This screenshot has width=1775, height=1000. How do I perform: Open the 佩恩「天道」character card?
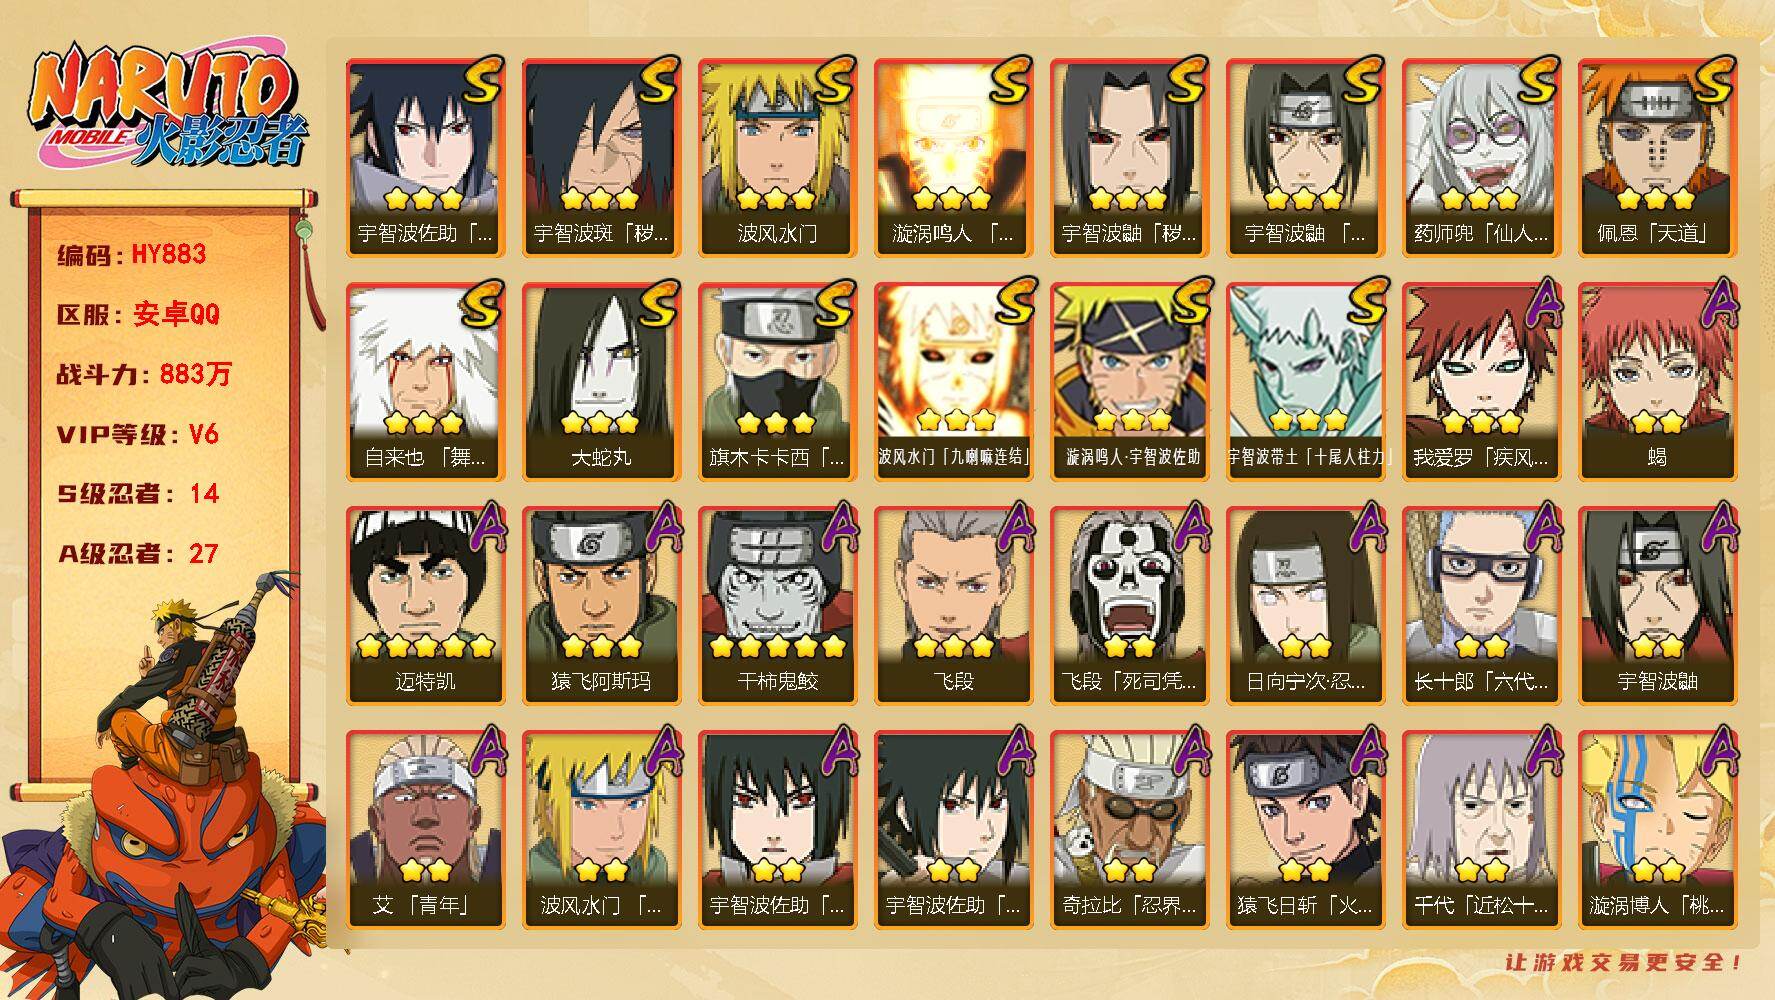tap(1656, 157)
